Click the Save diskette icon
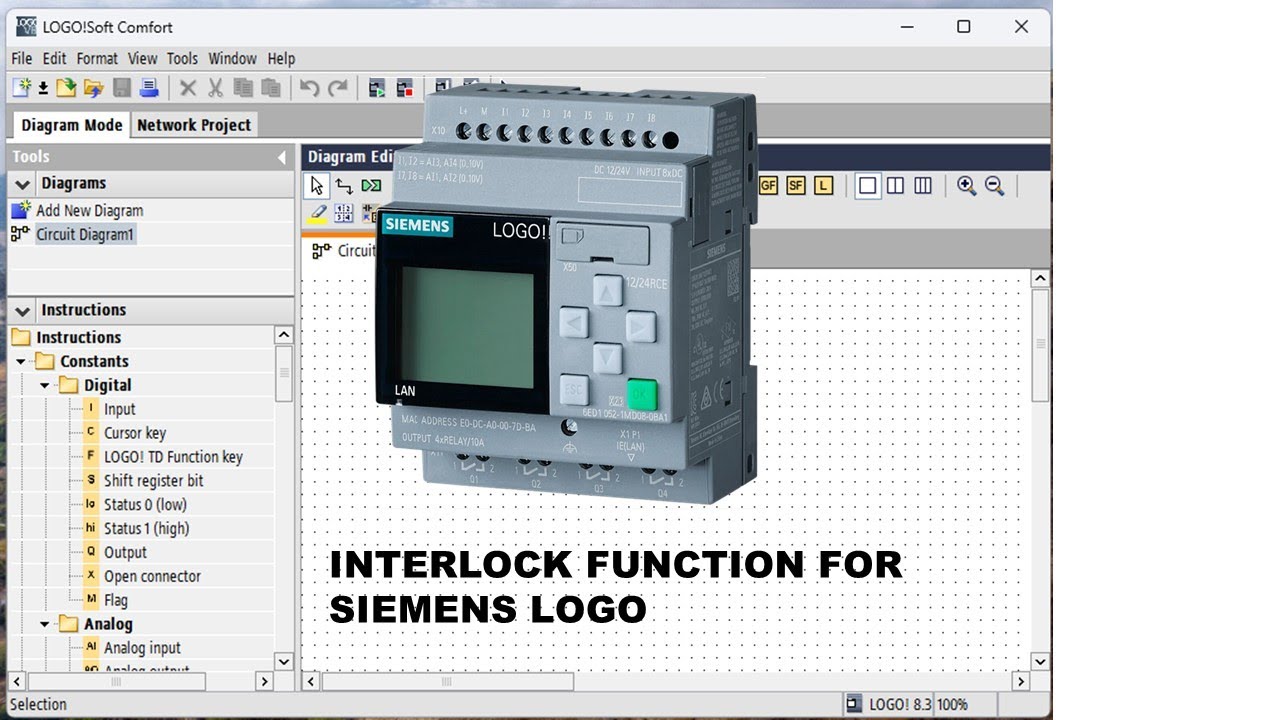The height and width of the screenshot is (720, 1280). tap(122, 88)
